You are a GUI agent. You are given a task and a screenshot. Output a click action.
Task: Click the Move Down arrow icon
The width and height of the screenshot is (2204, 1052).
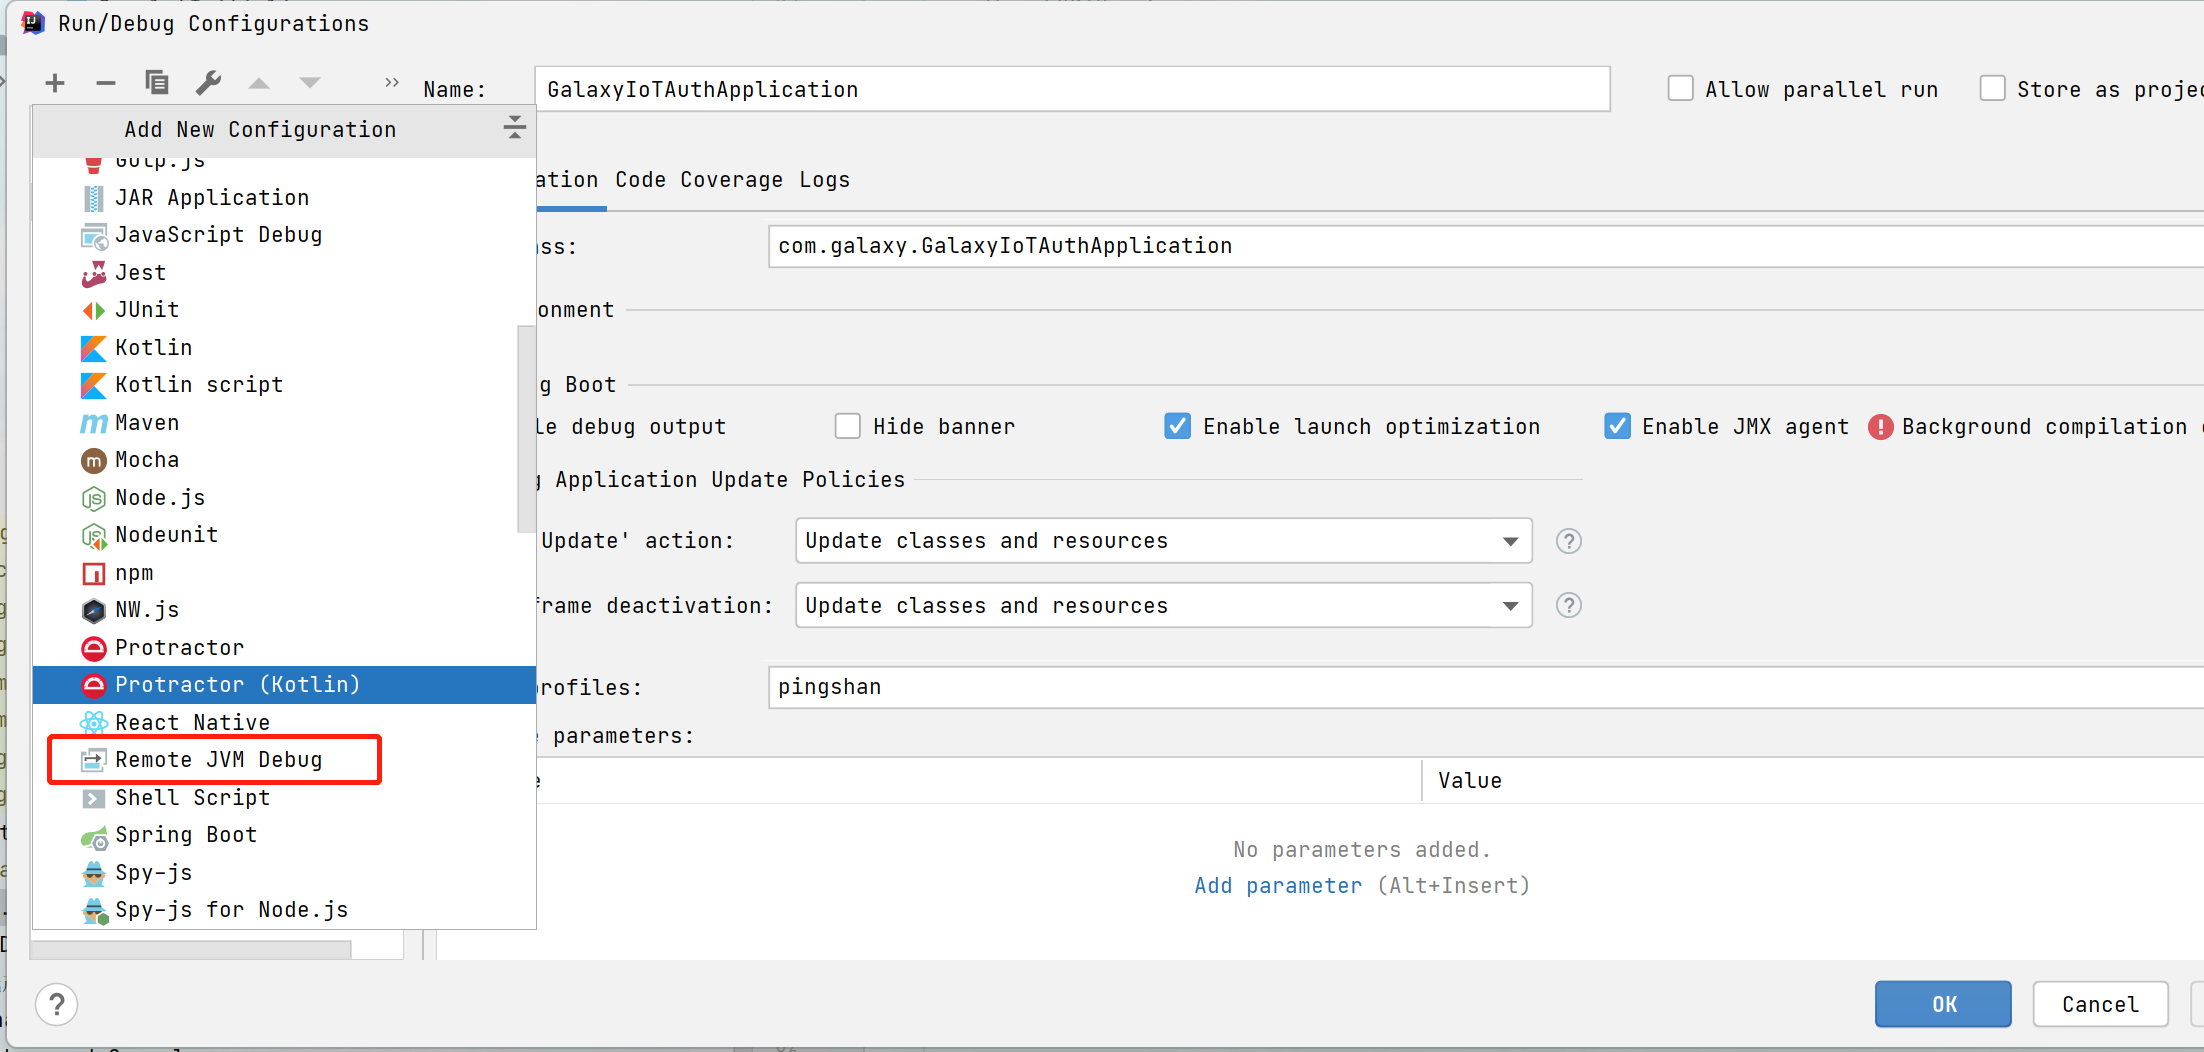tap(310, 83)
